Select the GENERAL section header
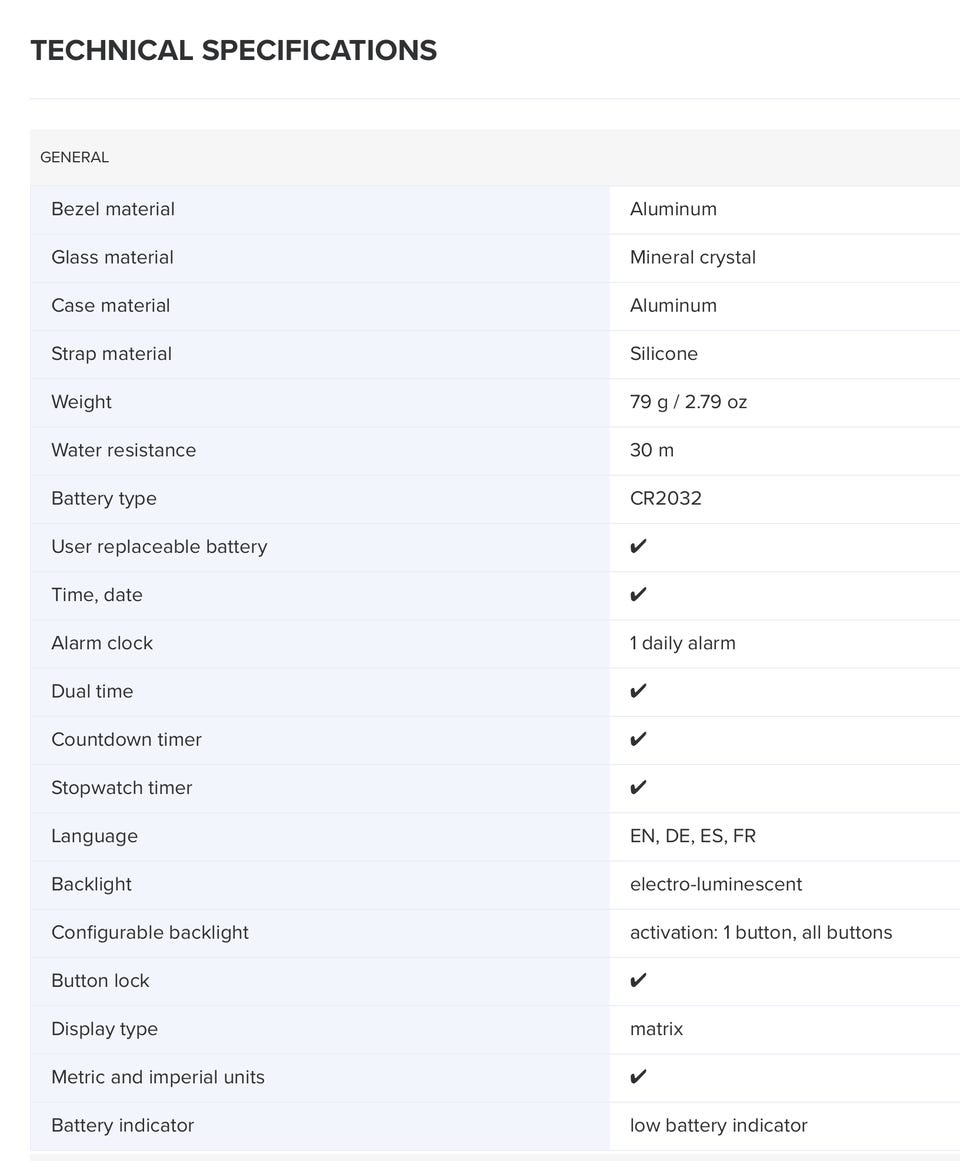Image resolution: width=960 pixels, height=1161 pixels. (x=75, y=157)
